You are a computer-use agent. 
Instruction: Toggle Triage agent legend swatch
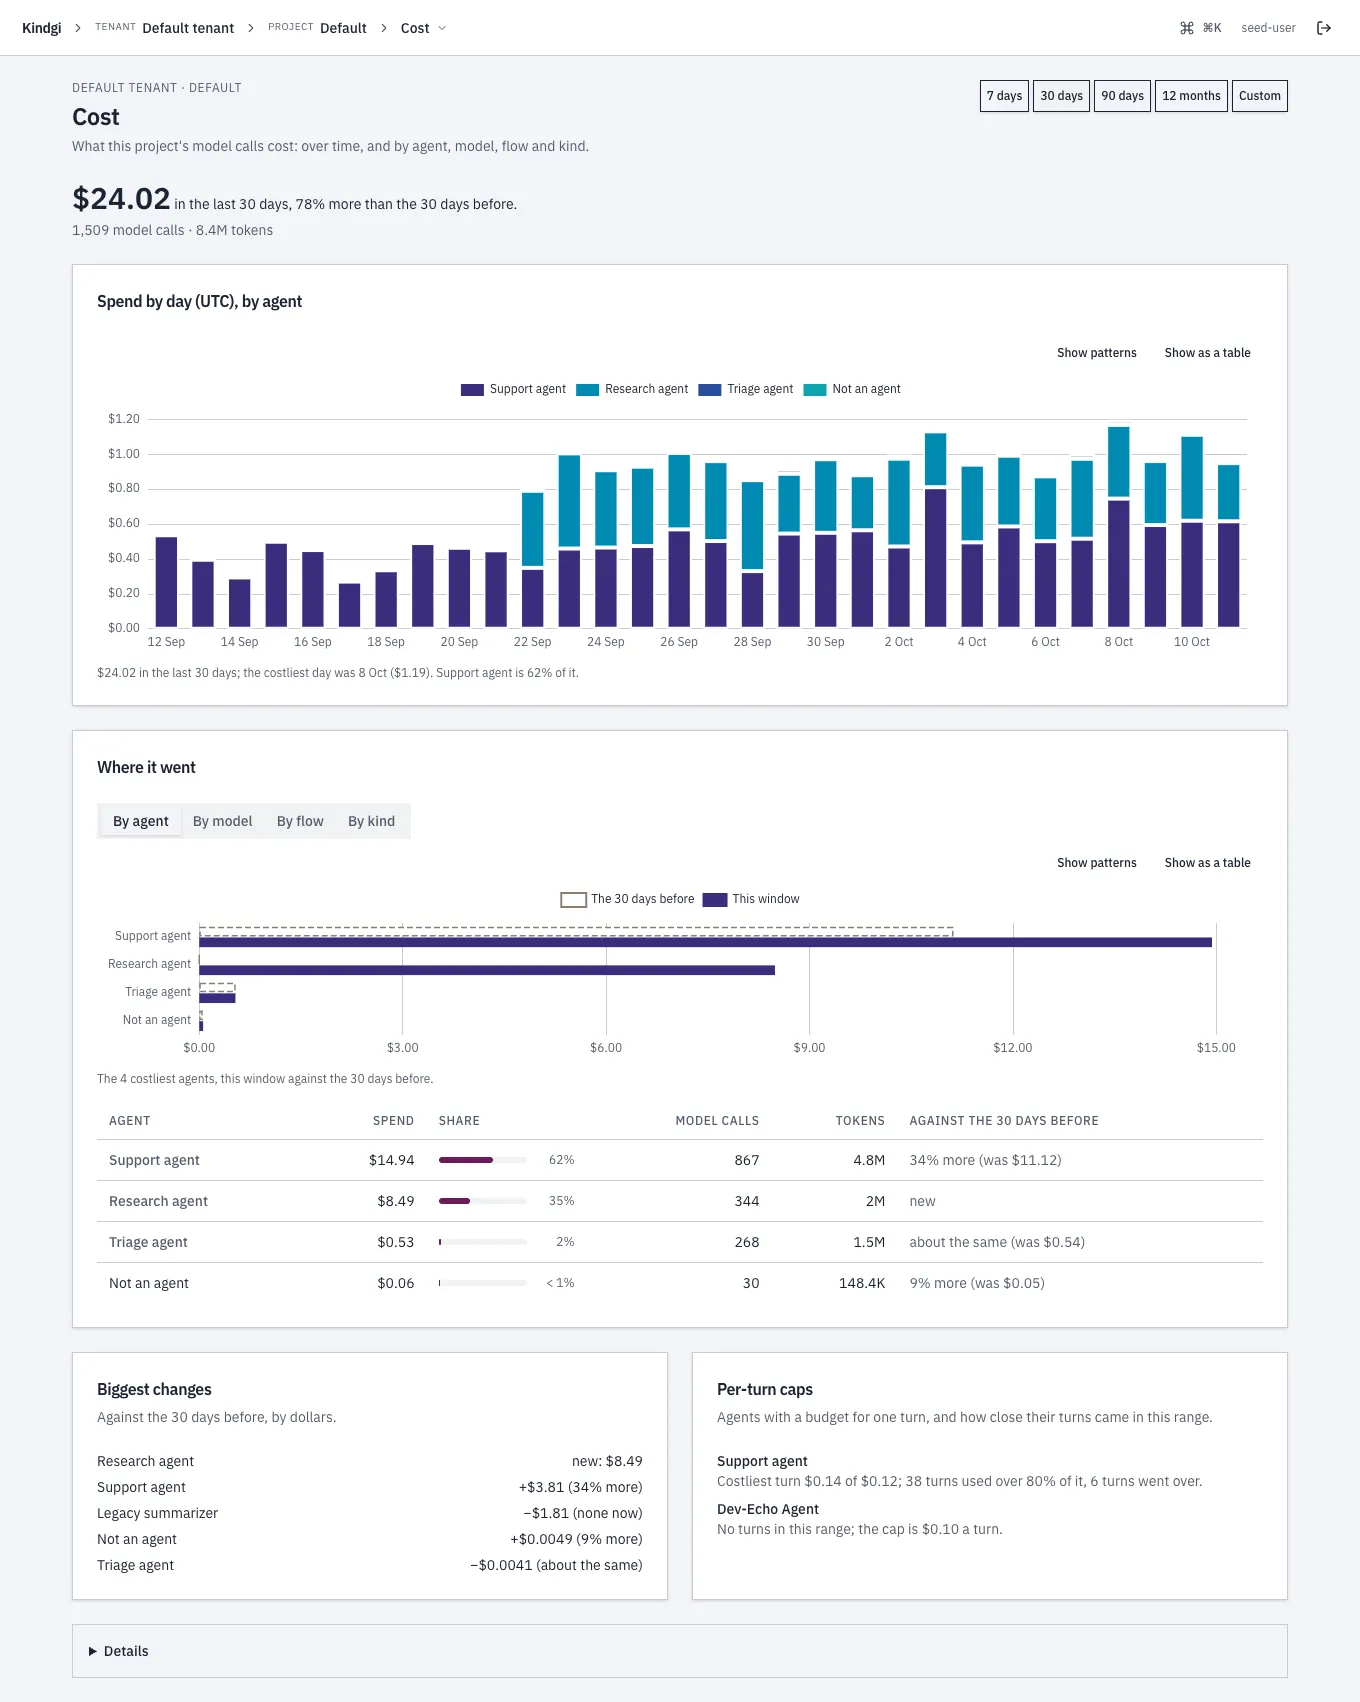click(710, 390)
